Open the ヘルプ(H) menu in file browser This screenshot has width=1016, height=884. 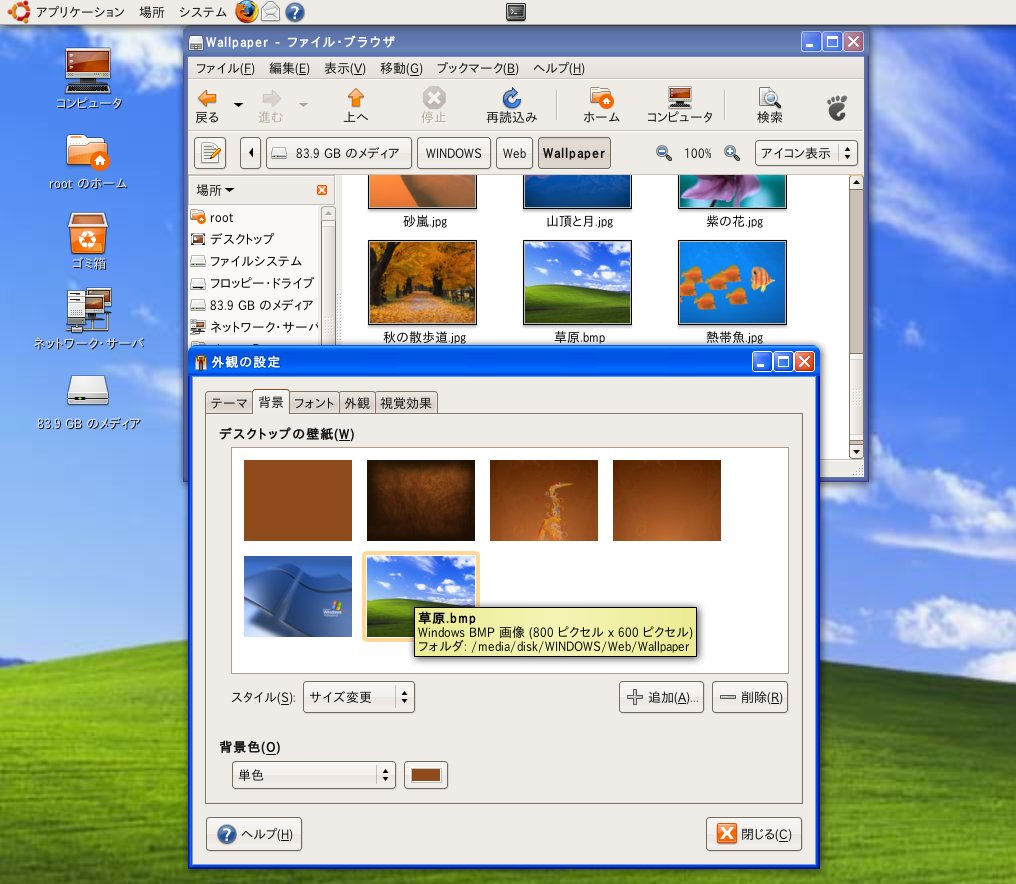[x=559, y=68]
